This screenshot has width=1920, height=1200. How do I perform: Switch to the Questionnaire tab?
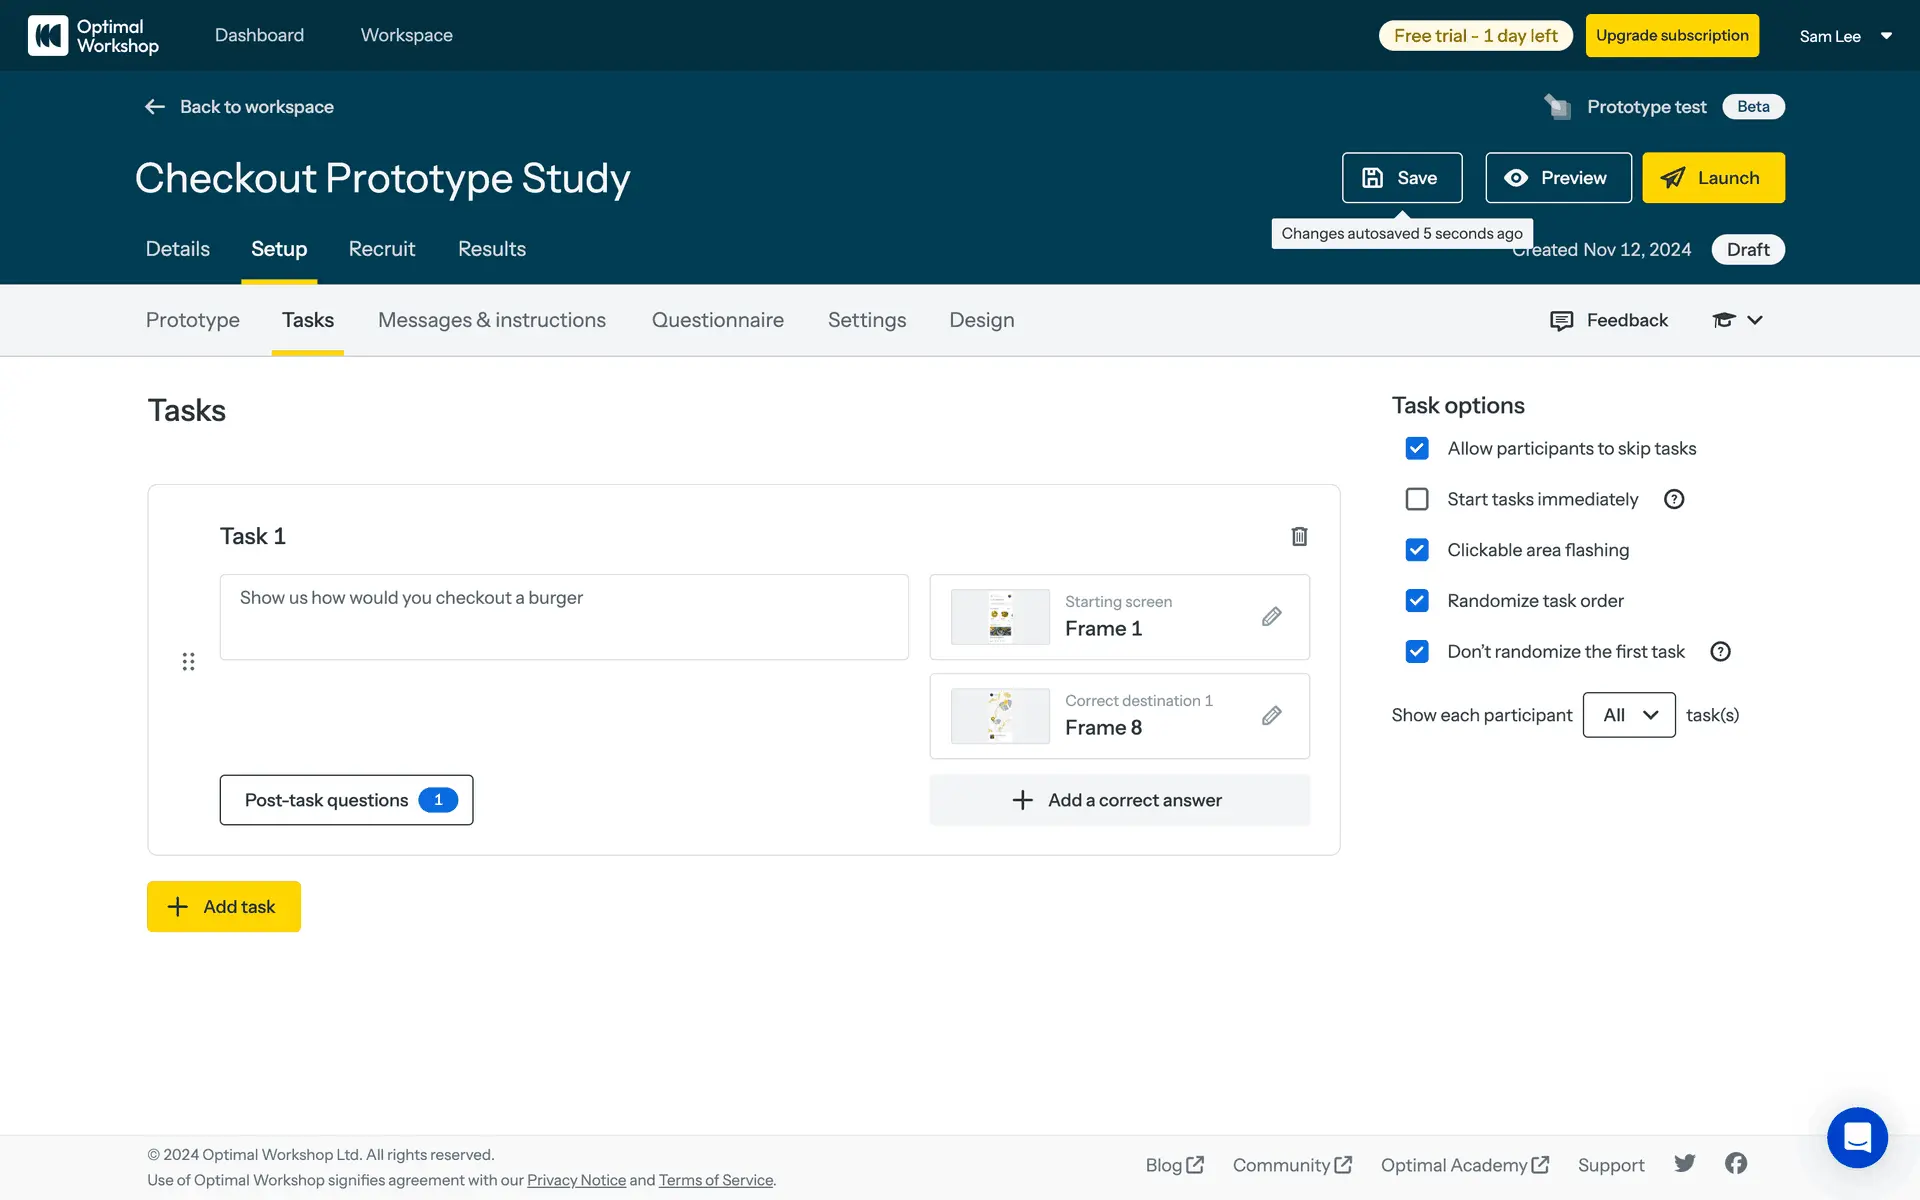717,320
